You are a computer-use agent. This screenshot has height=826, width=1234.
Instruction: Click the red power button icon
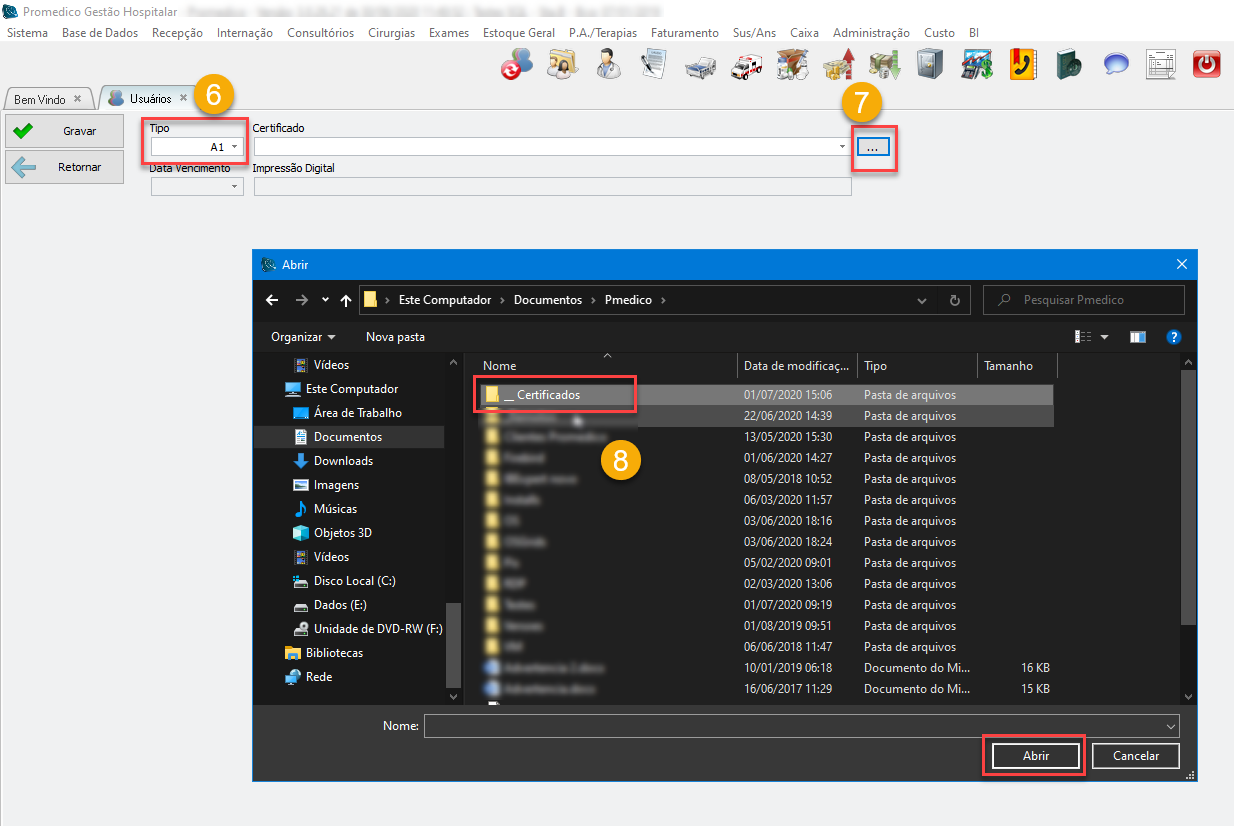click(x=1207, y=65)
